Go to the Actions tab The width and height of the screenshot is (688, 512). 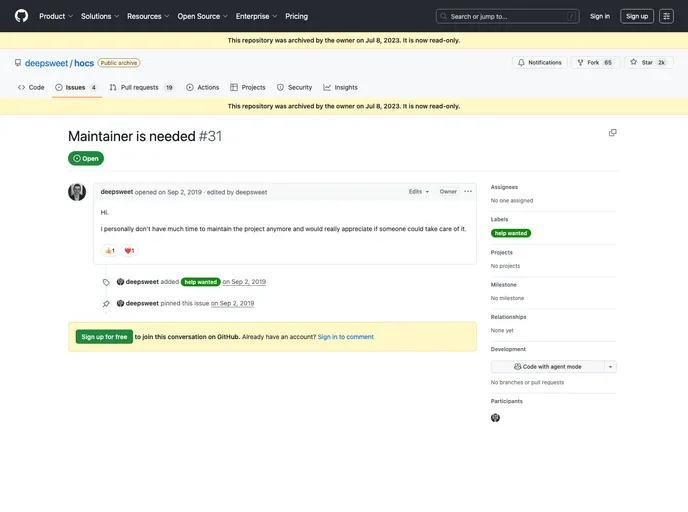coord(203,87)
